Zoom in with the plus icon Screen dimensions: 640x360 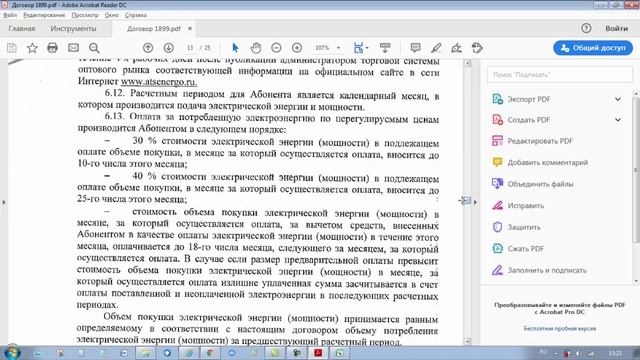tap(297, 48)
